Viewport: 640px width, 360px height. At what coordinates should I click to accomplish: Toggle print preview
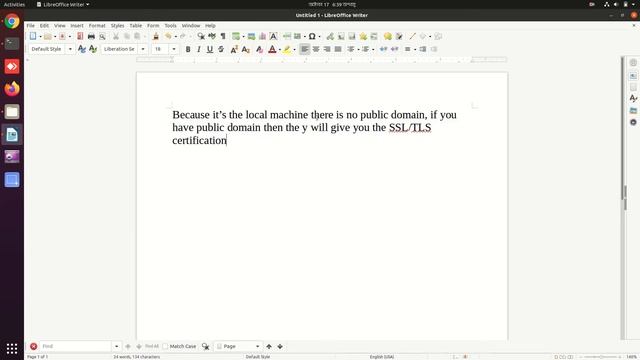(x=102, y=36)
